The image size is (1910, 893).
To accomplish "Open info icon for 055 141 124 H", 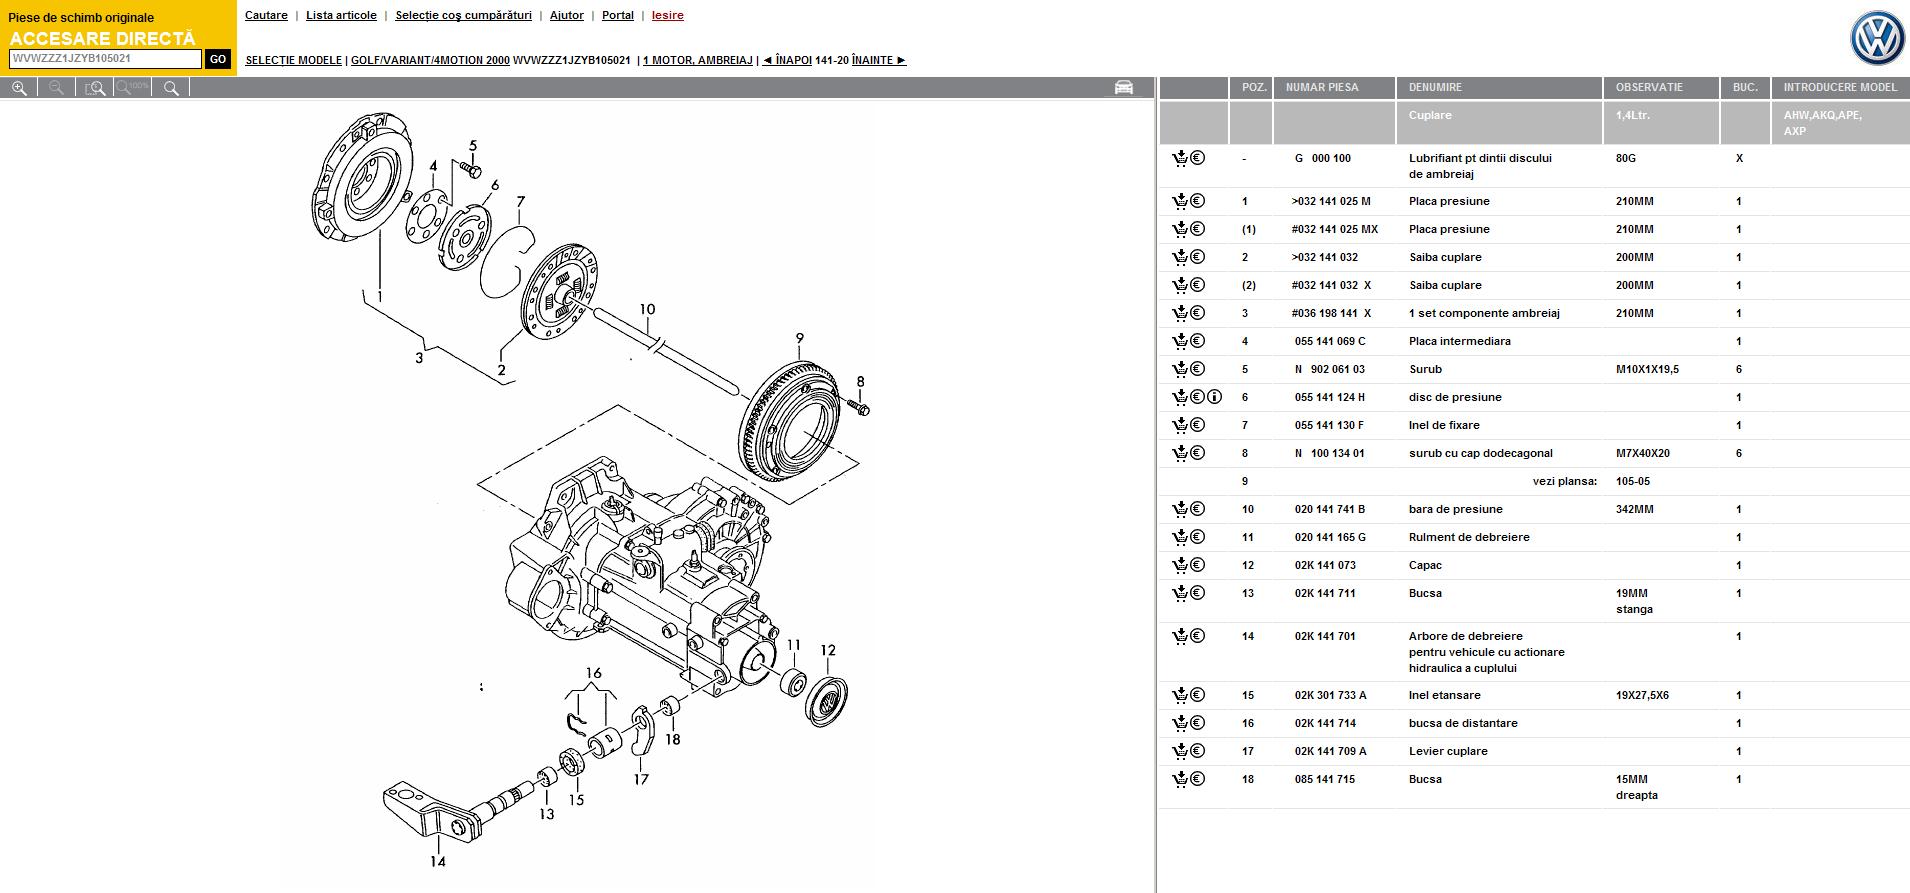I will [x=1215, y=397].
